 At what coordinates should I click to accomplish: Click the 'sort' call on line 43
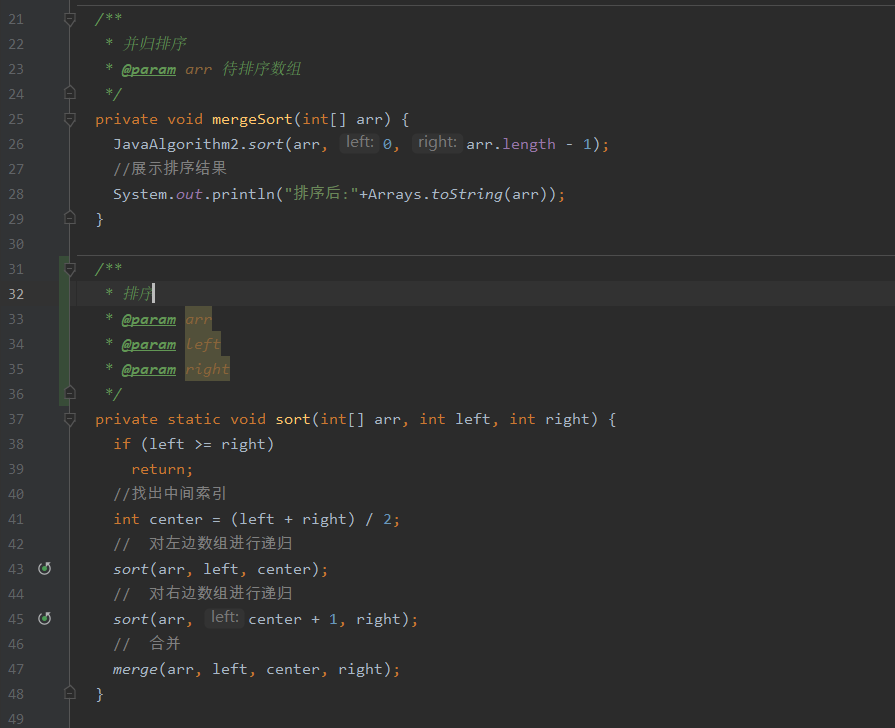point(131,569)
